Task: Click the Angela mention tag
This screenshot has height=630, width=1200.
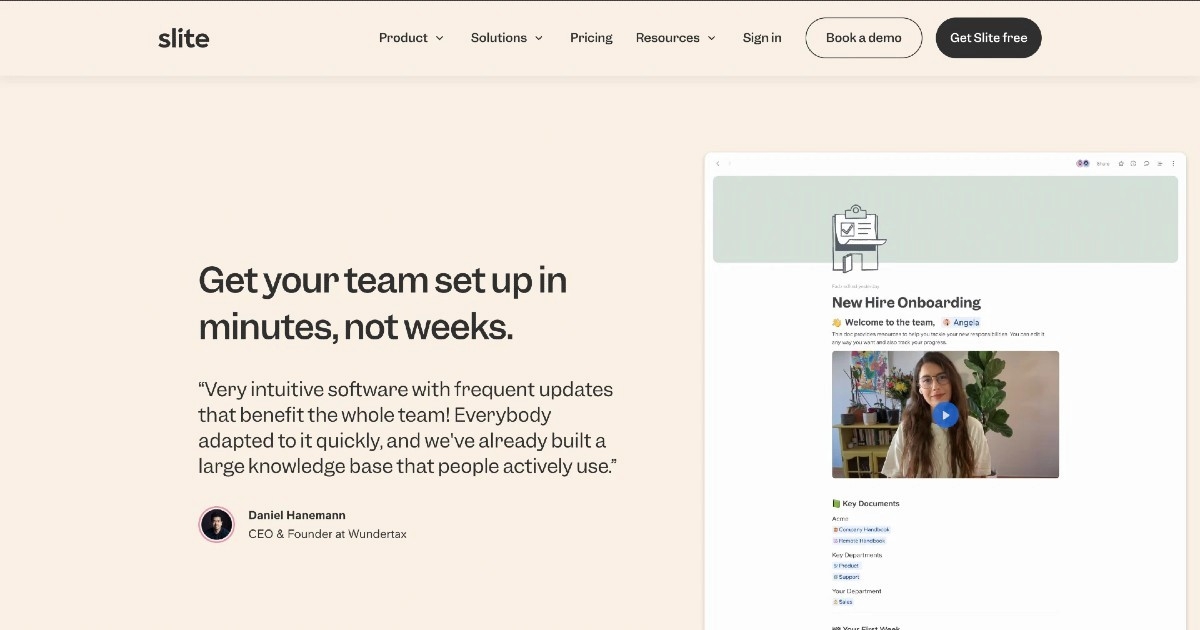Action: 962,323
